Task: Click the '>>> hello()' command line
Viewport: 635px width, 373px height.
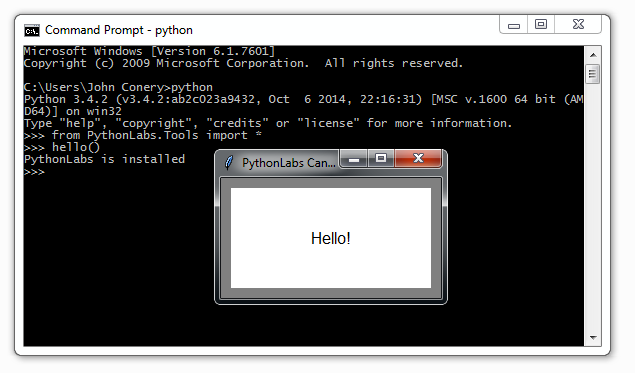Action: [x=62, y=147]
